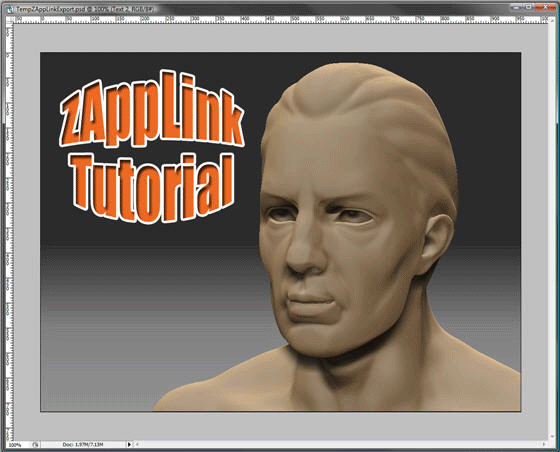Click the document title TempZAppLinkExport.psd
Image resolution: width=560 pixels, height=452 pixels.
pos(50,9)
